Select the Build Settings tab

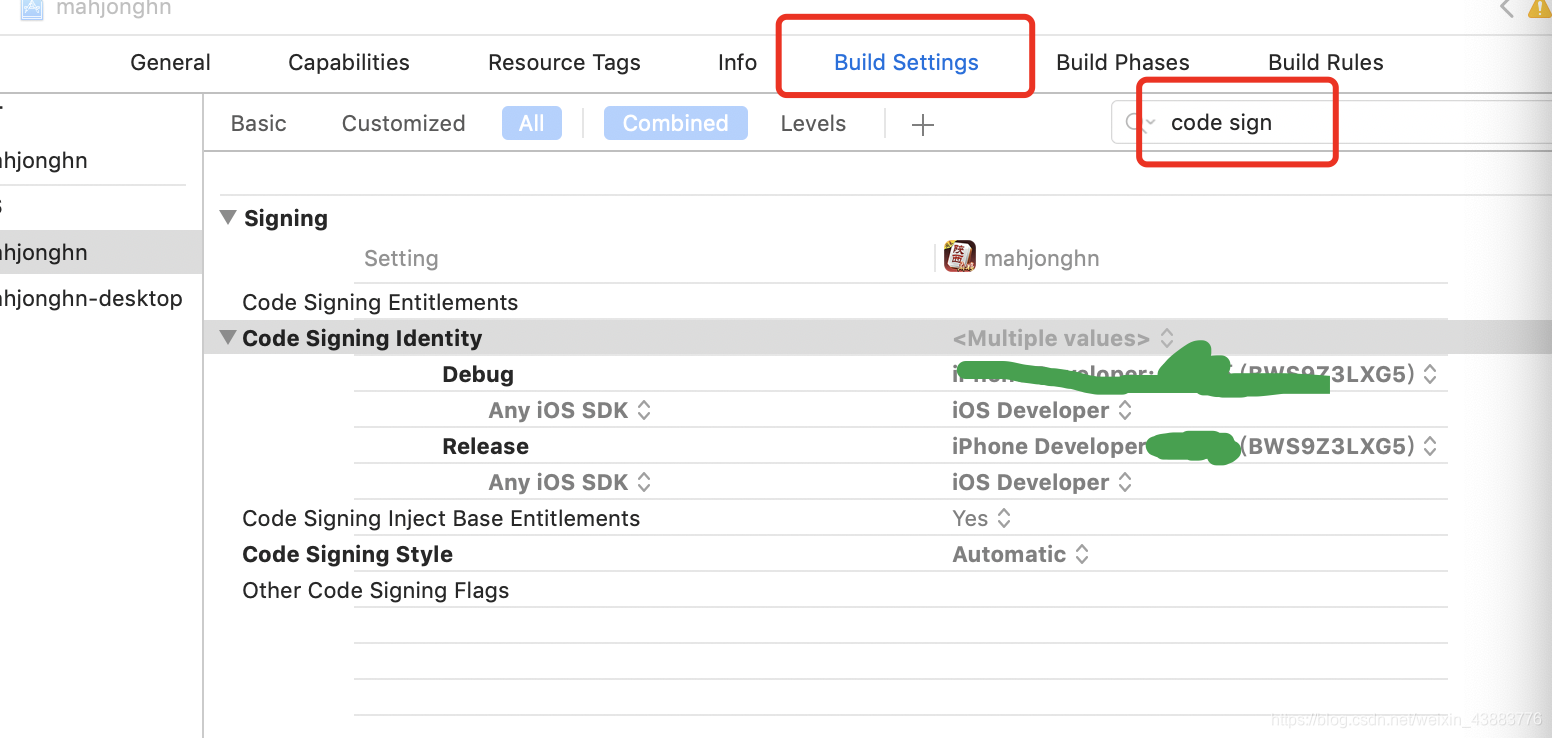pyautogui.click(x=906, y=62)
